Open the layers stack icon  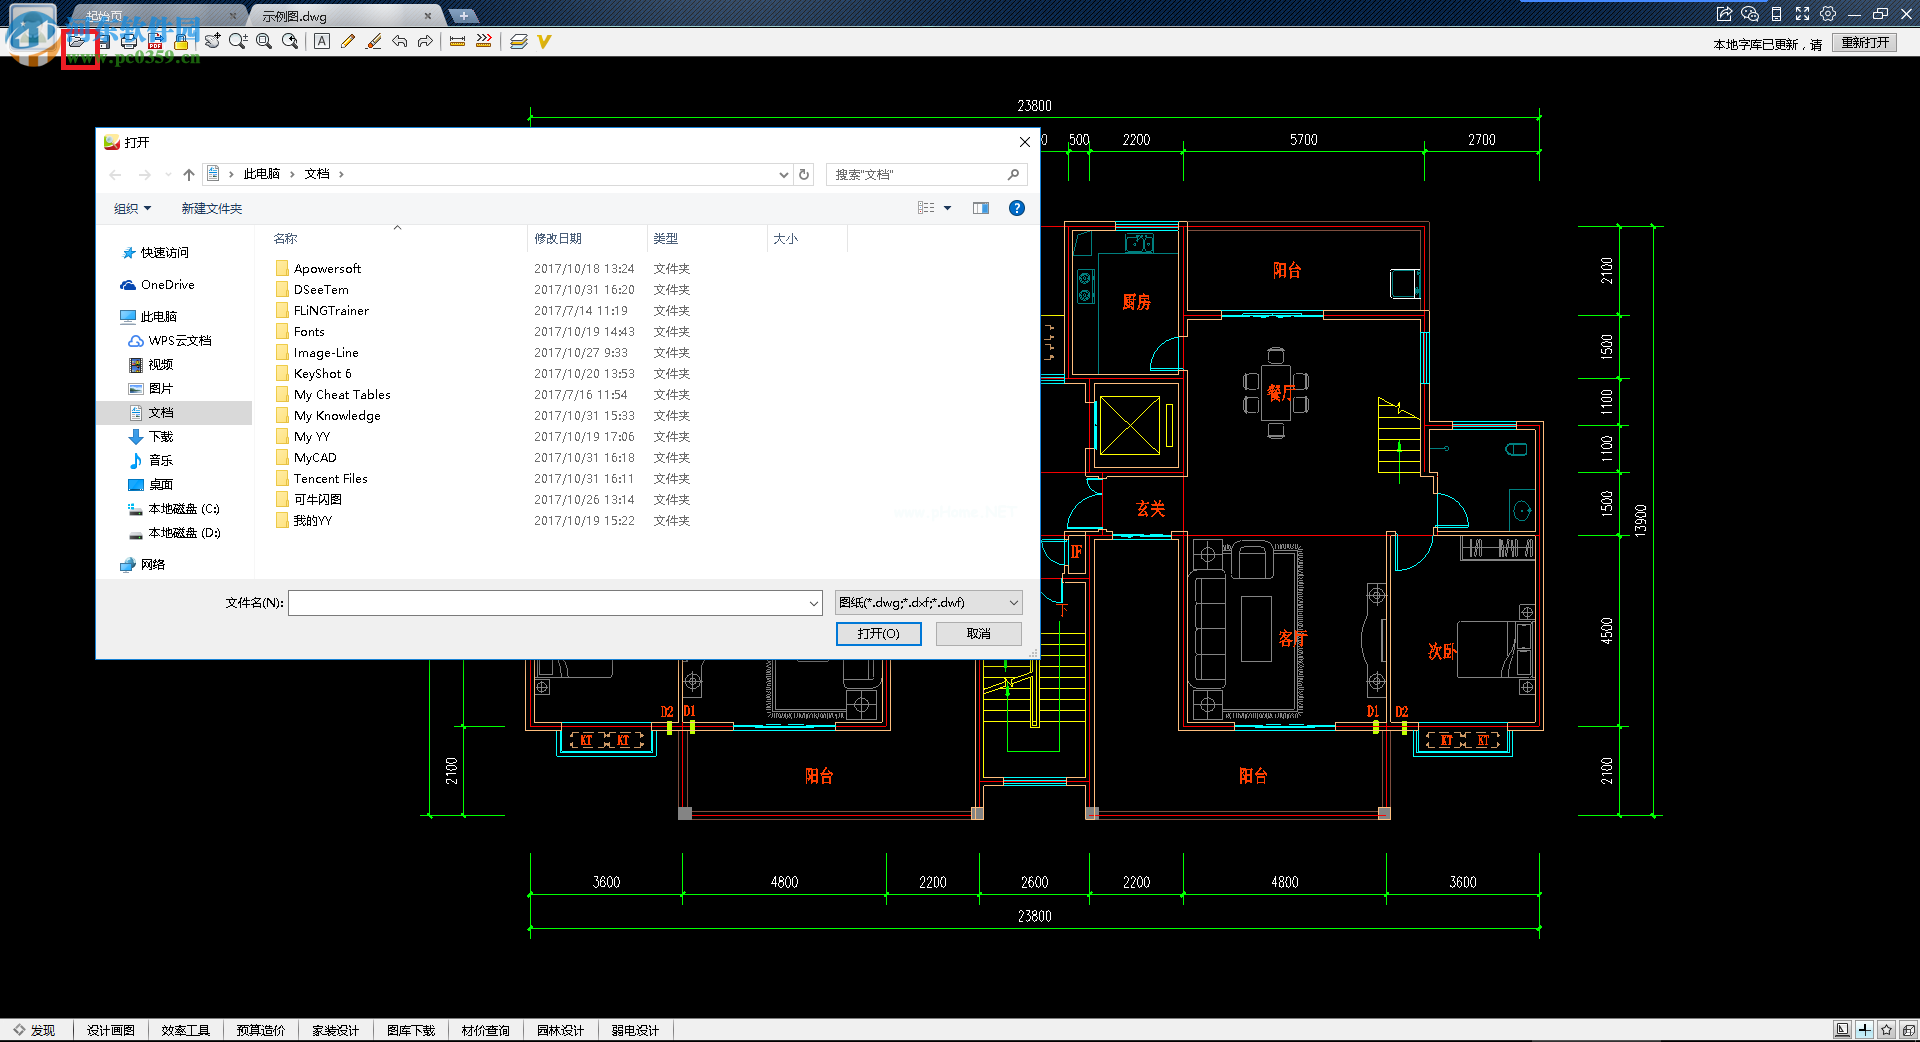518,41
